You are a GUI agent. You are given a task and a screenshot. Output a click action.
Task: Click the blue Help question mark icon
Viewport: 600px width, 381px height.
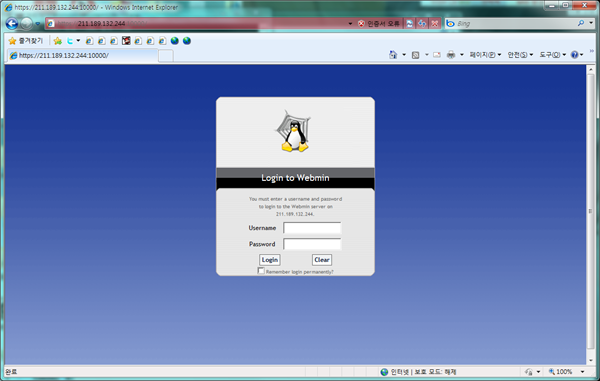click(574, 55)
